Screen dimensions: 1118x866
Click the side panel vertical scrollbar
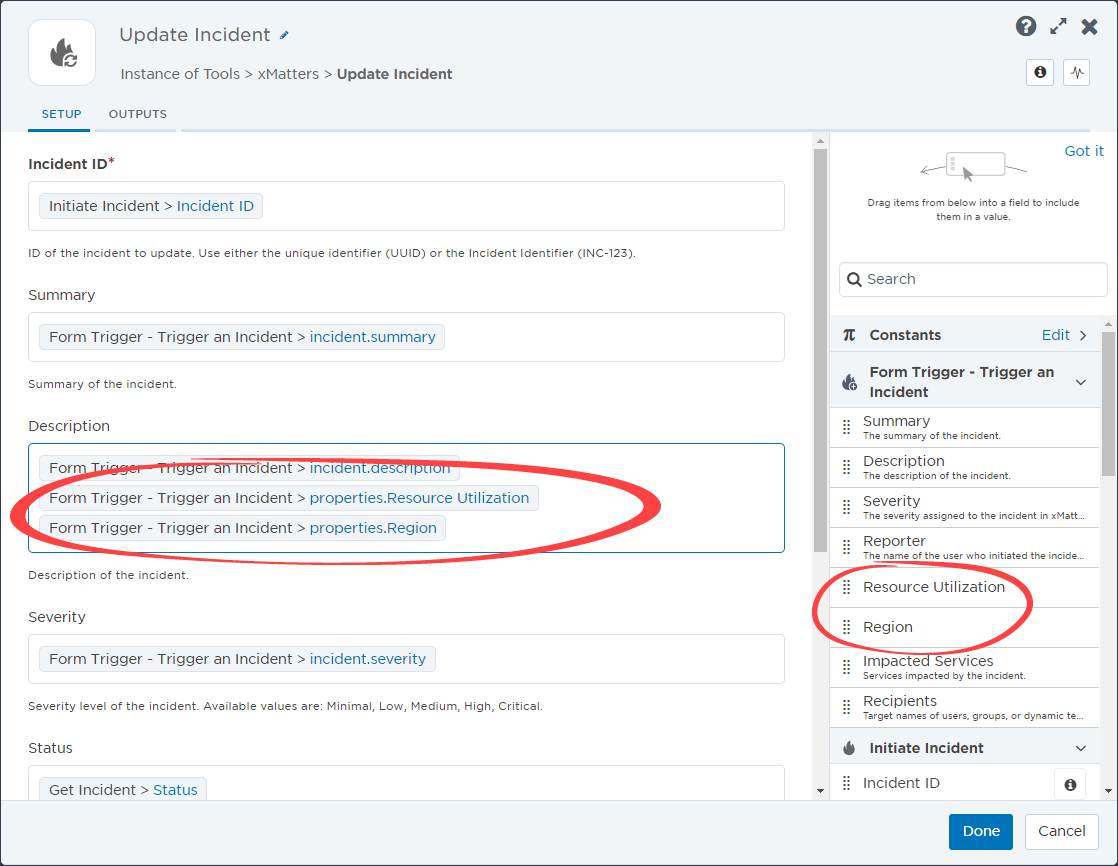point(1108,403)
